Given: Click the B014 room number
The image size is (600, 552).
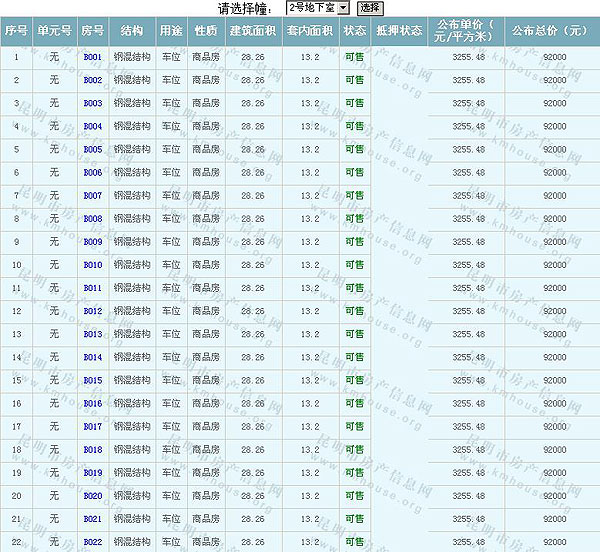Looking at the screenshot, I should click(92, 357).
